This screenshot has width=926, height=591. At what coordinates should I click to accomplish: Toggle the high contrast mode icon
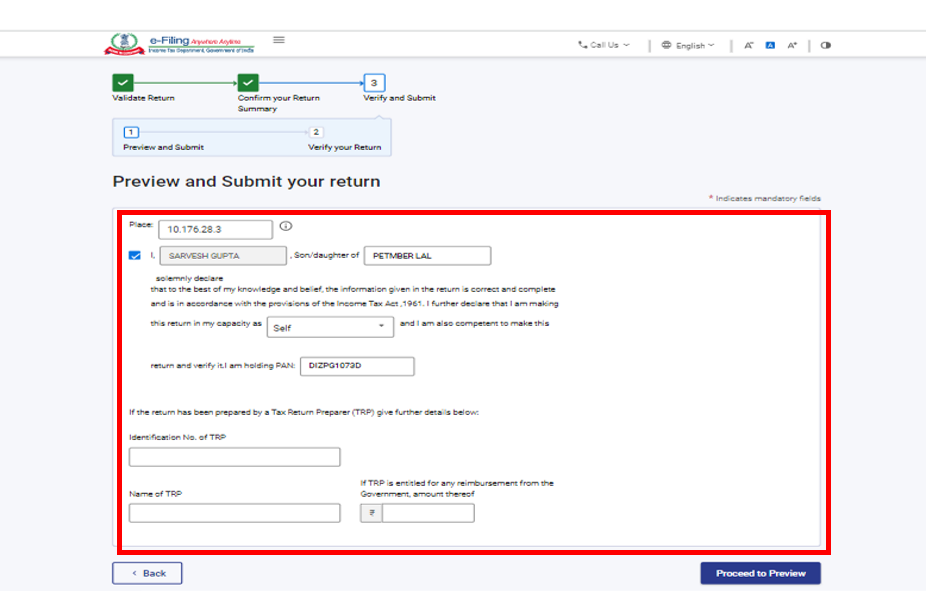click(826, 45)
